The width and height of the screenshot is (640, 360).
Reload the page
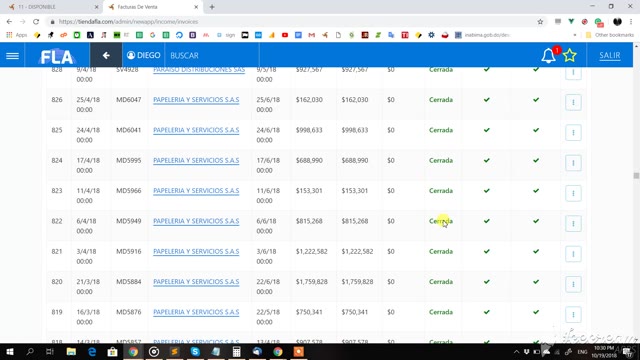[36, 22]
